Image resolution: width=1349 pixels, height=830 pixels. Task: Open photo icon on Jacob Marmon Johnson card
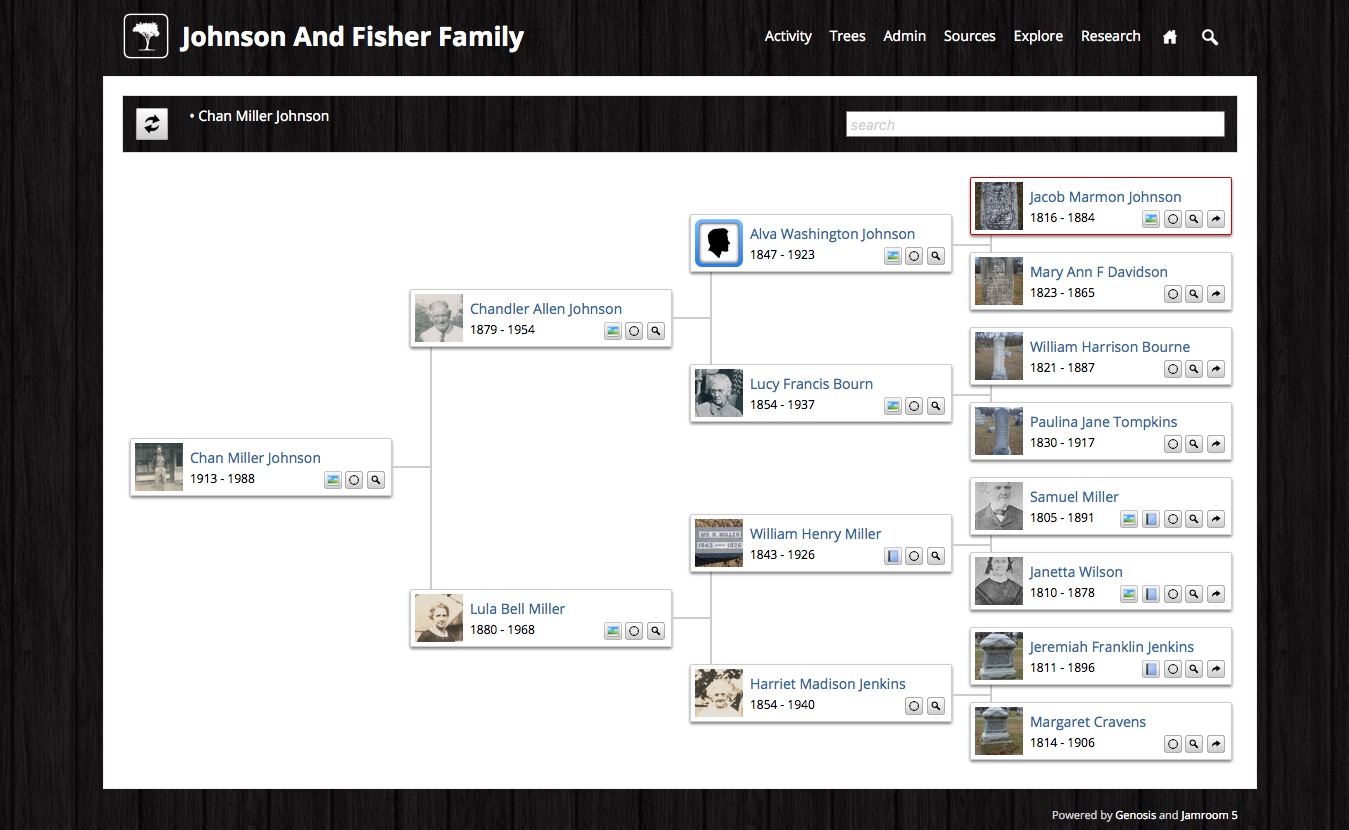pos(1151,219)
